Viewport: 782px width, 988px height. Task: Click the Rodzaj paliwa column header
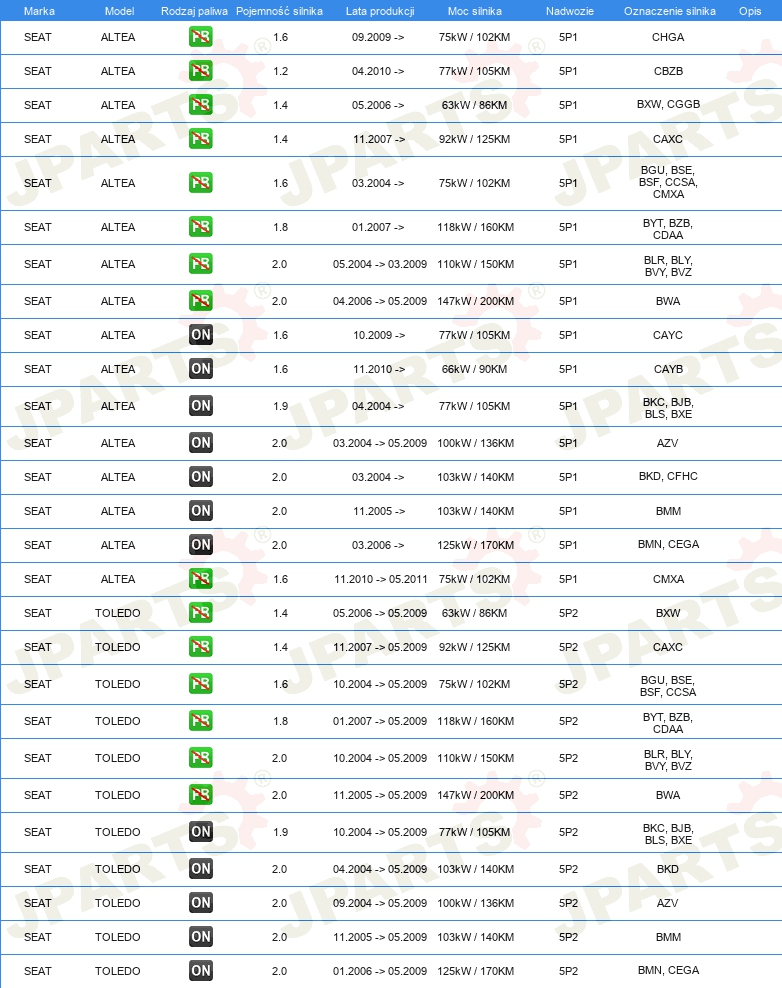click(x=194, y=11)
